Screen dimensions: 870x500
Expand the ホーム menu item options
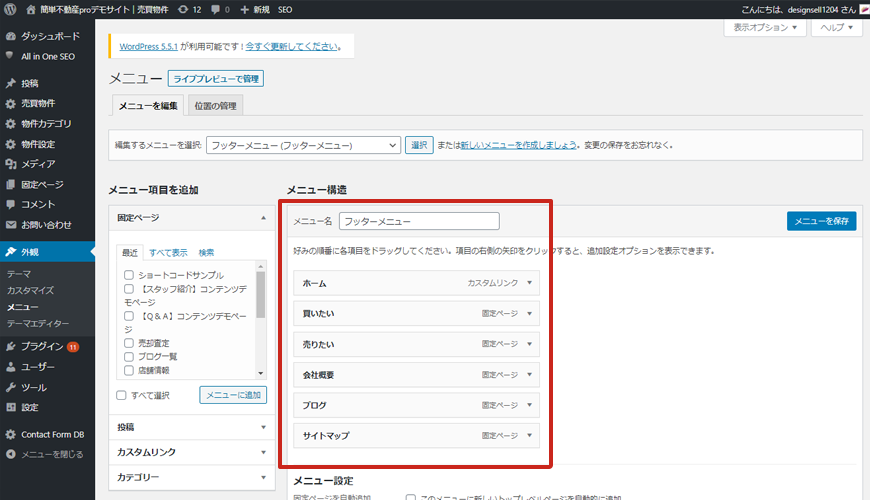529,283
